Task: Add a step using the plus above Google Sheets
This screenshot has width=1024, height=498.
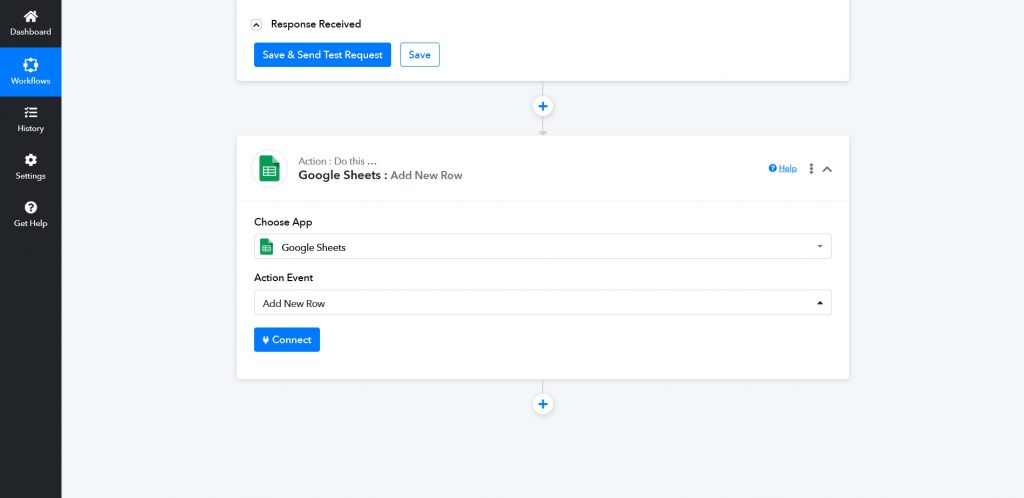Action: point(543,106)
